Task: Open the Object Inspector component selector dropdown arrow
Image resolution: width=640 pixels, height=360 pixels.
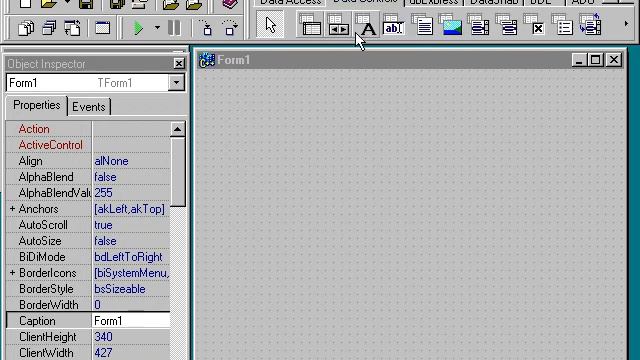Action: tap(176, 82)
